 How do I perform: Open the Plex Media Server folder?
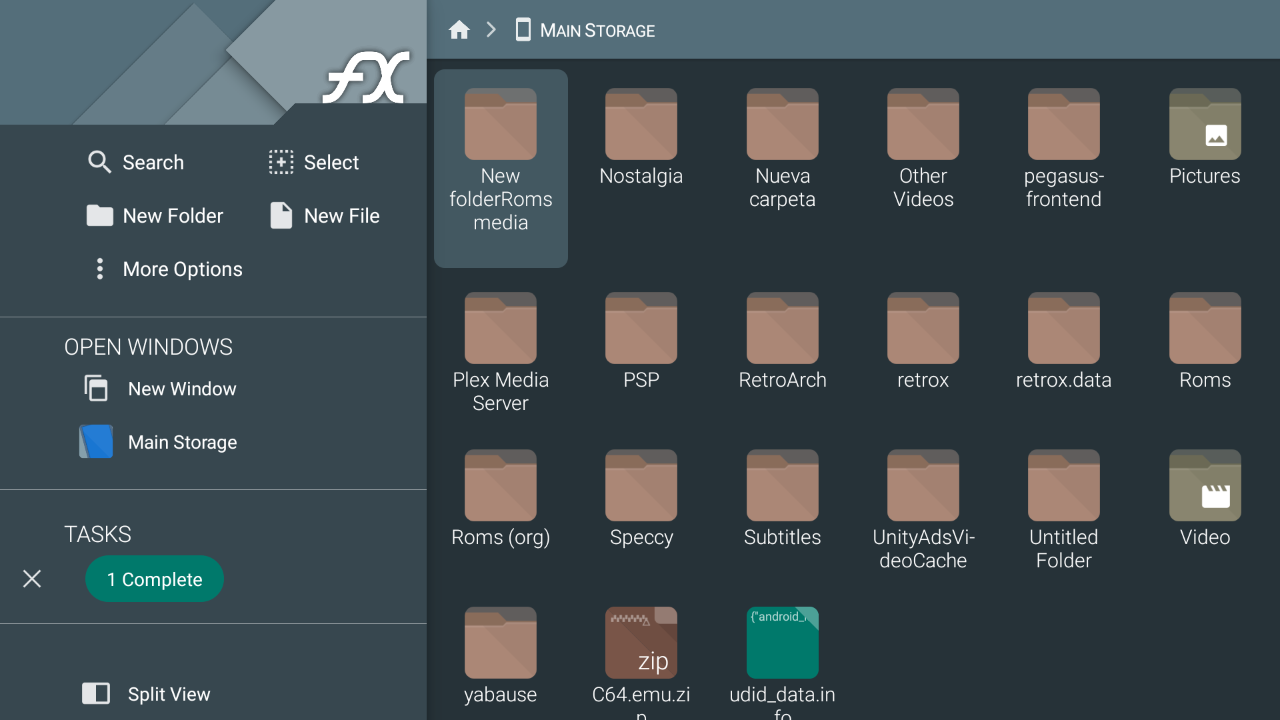point(501,354)
